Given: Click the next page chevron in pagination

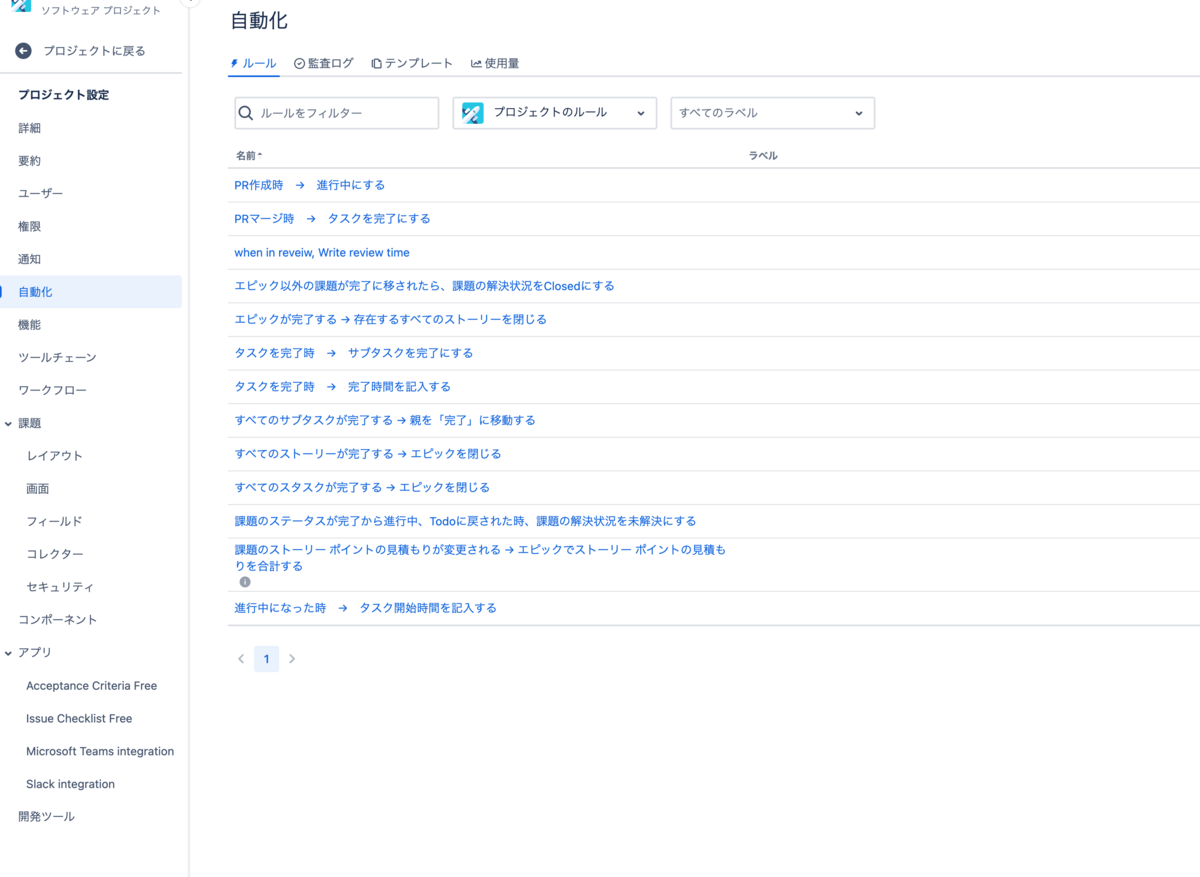Looking at the screenshot, I should [x=291, y=658].
